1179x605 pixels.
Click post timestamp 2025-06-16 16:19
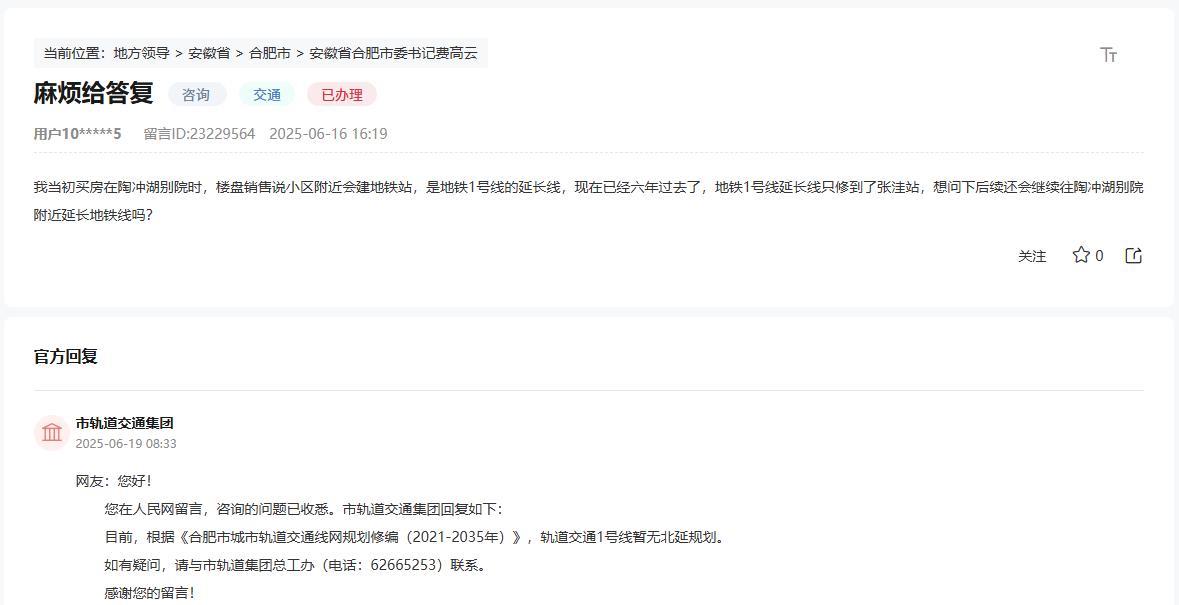pos(328,134)
